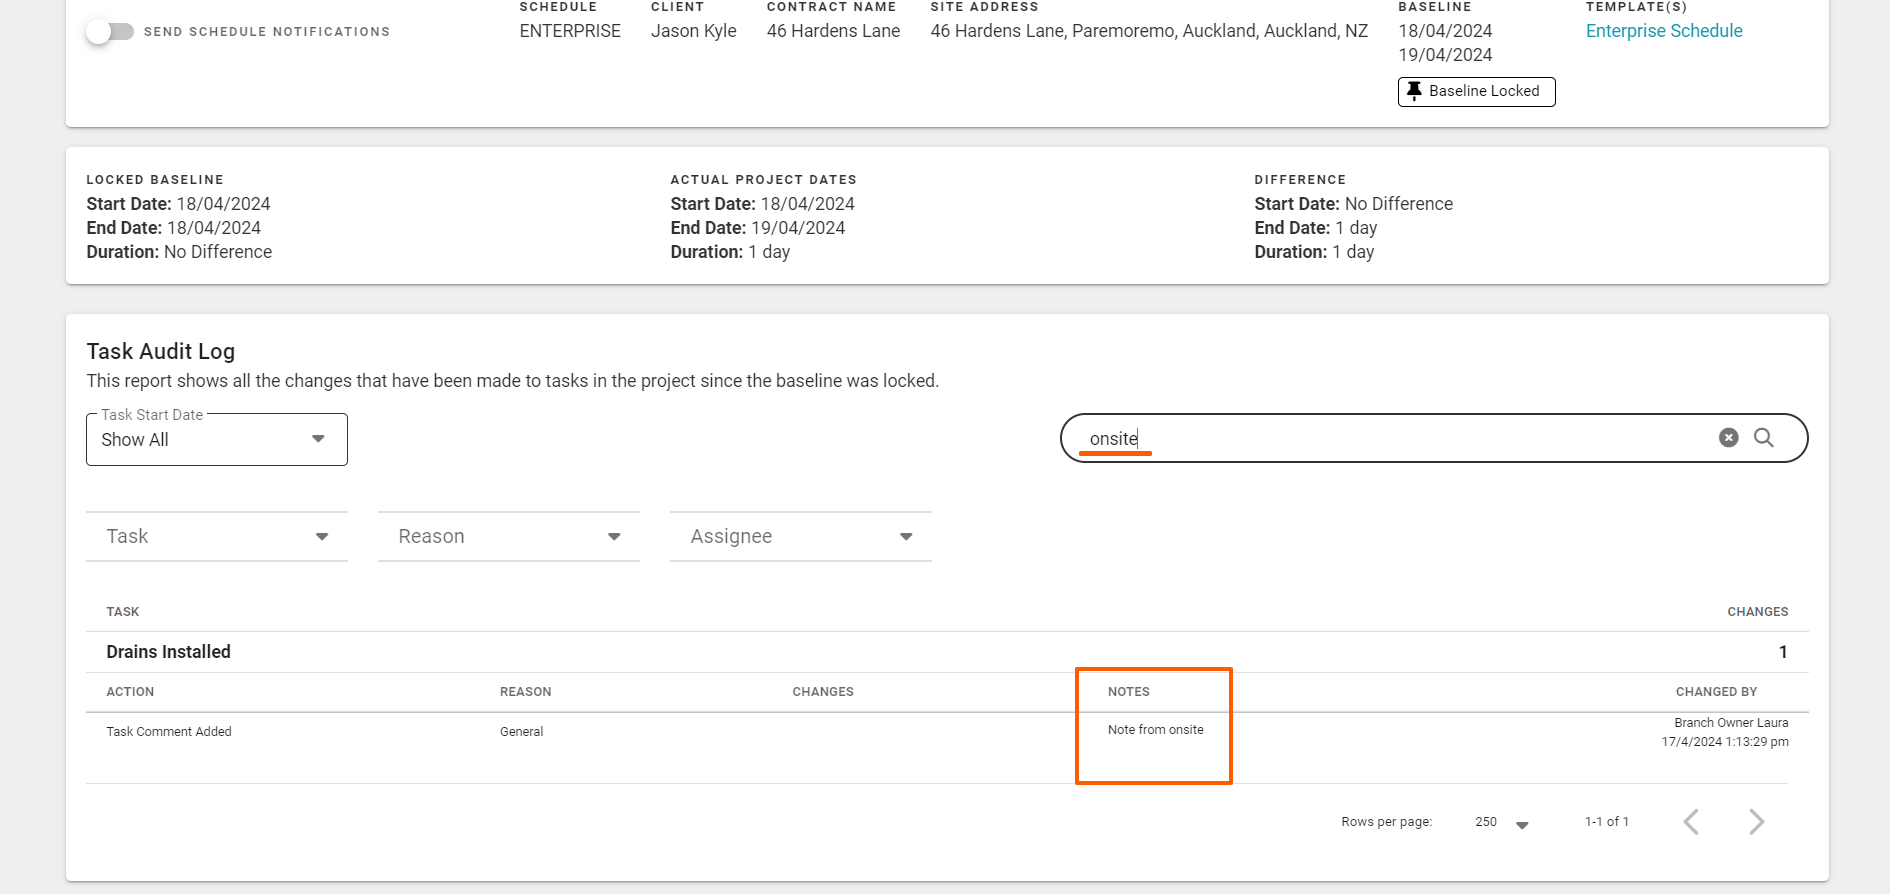
Task: Expand the Assignee filter dropdown
Action: pos(800,537)
